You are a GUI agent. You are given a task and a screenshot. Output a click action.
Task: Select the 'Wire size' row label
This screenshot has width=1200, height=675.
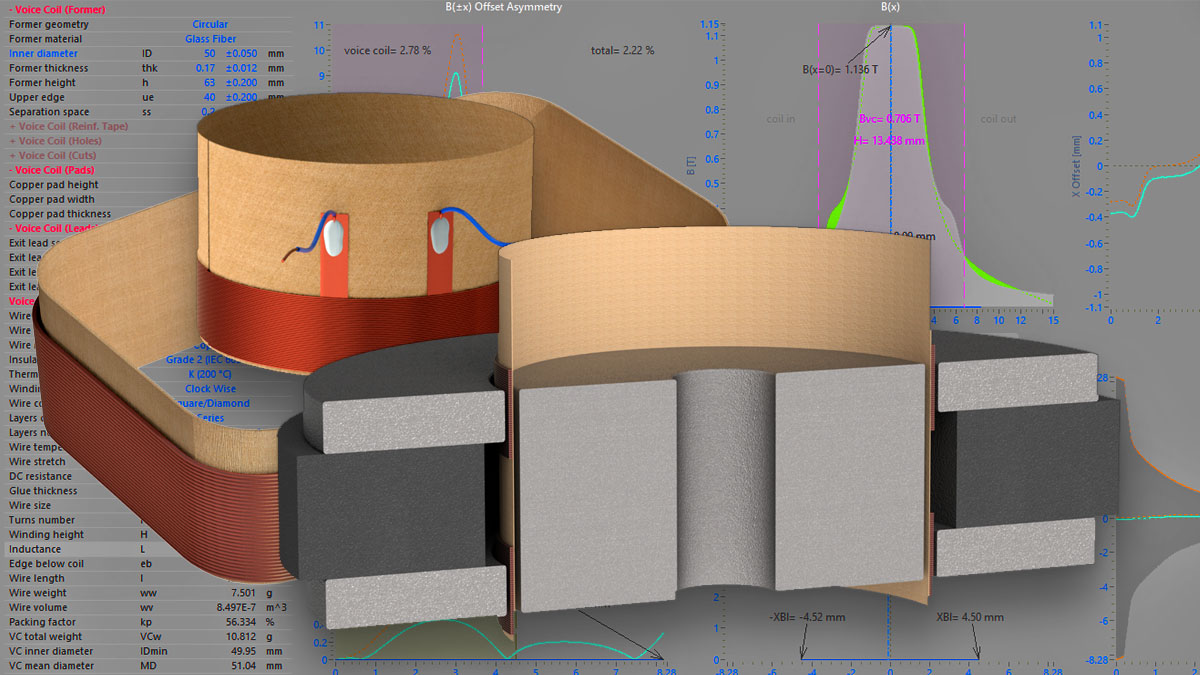click(31, 506)
